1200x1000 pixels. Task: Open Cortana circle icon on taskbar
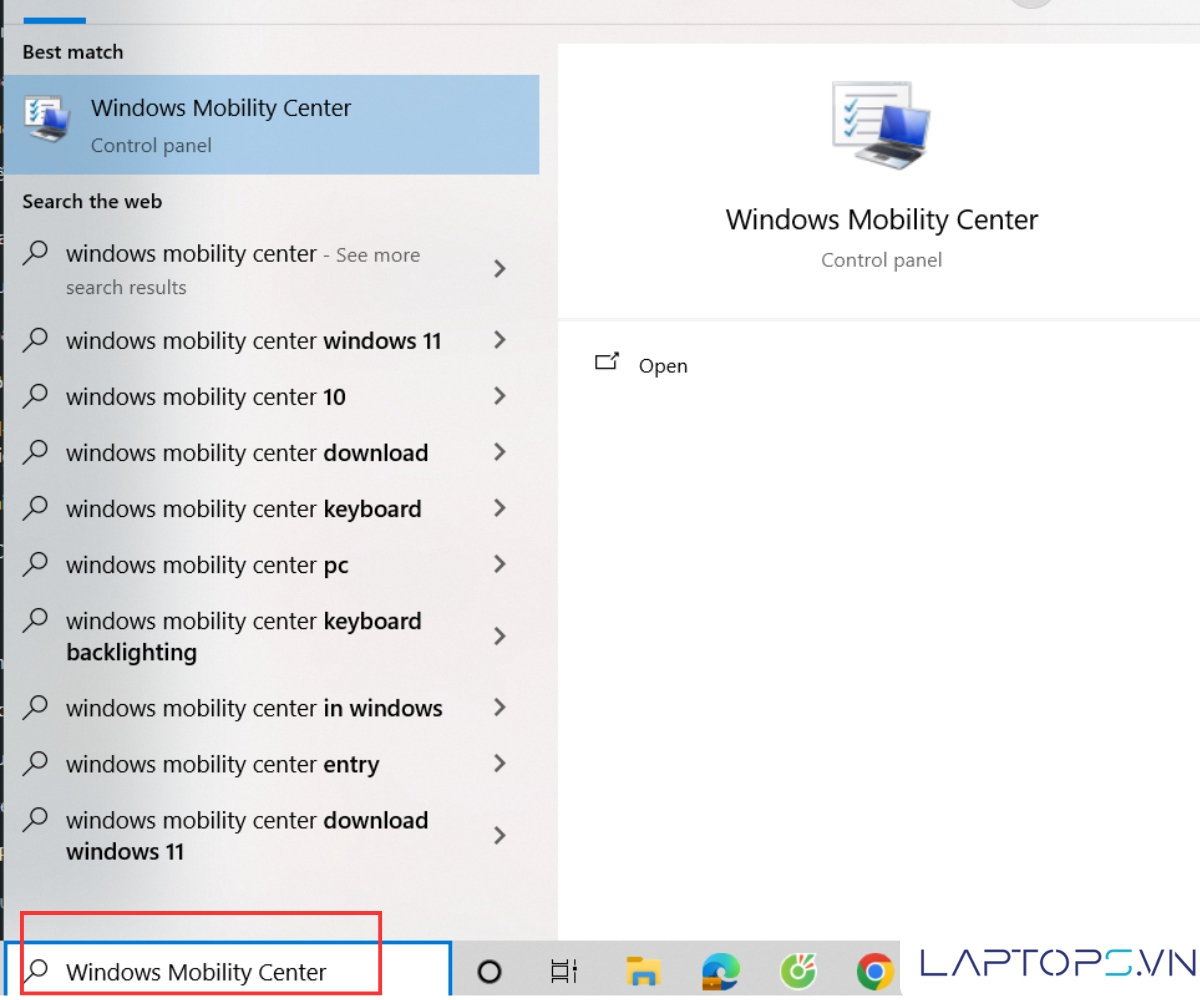489,970
